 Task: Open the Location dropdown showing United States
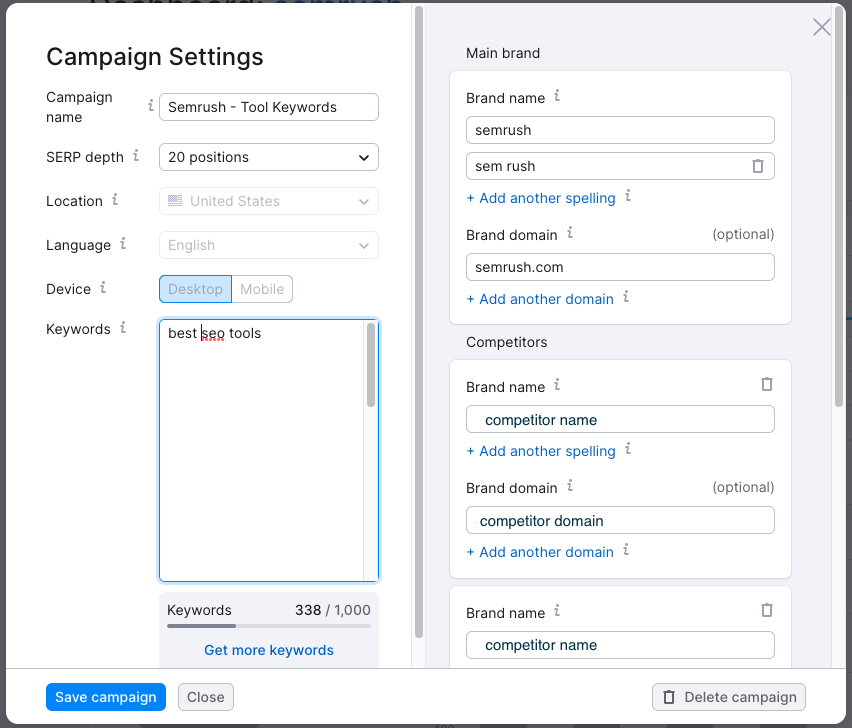[x=269, y=201]
